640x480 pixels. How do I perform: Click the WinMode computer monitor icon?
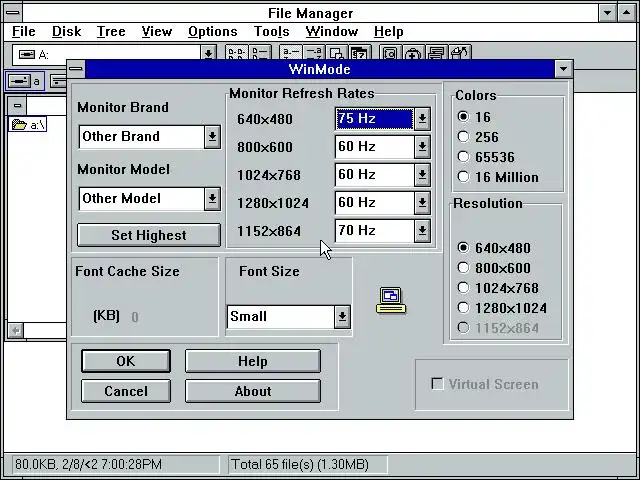(391, 300)
